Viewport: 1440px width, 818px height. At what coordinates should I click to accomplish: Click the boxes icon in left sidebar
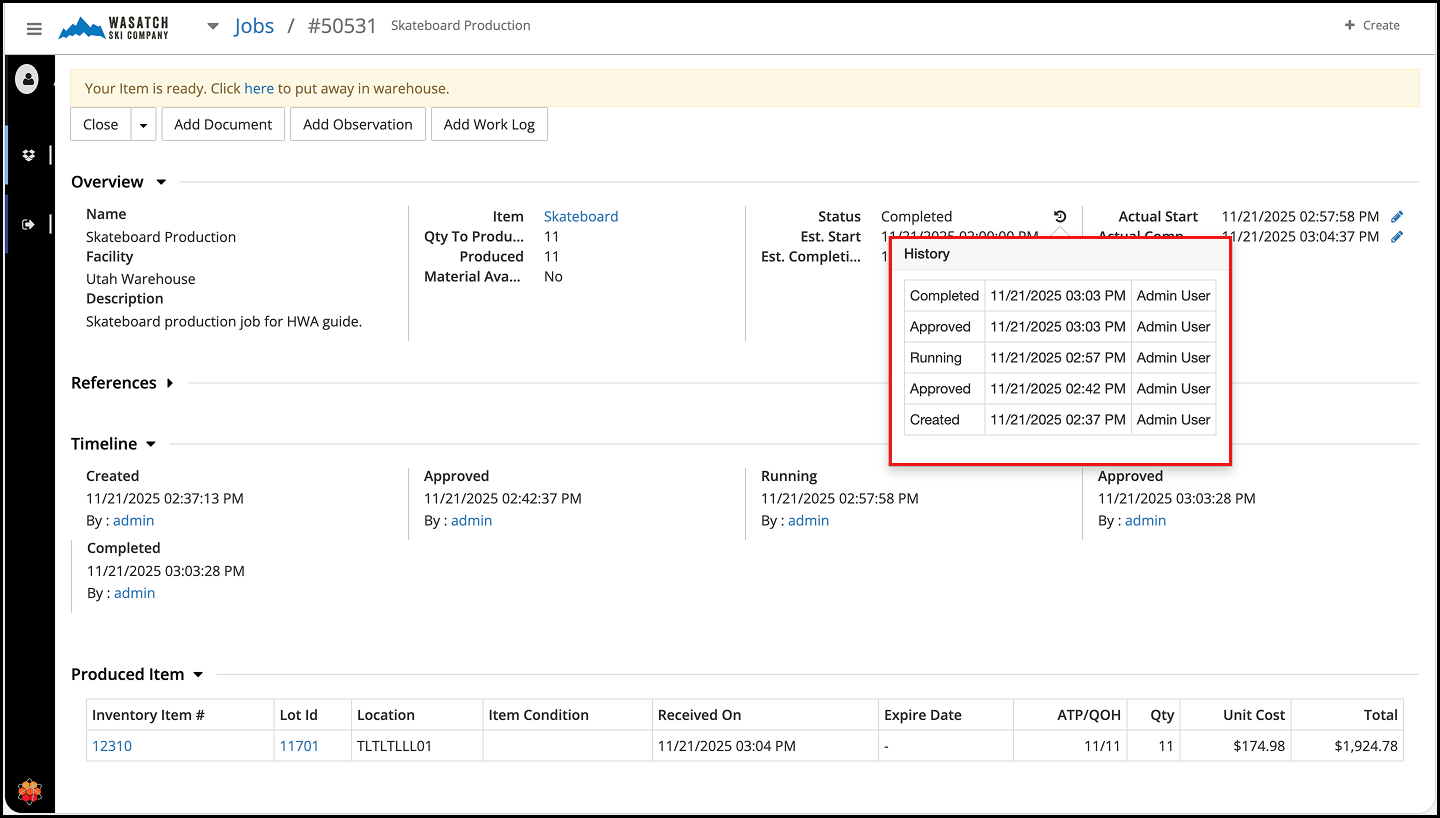(x=28, y=155)
